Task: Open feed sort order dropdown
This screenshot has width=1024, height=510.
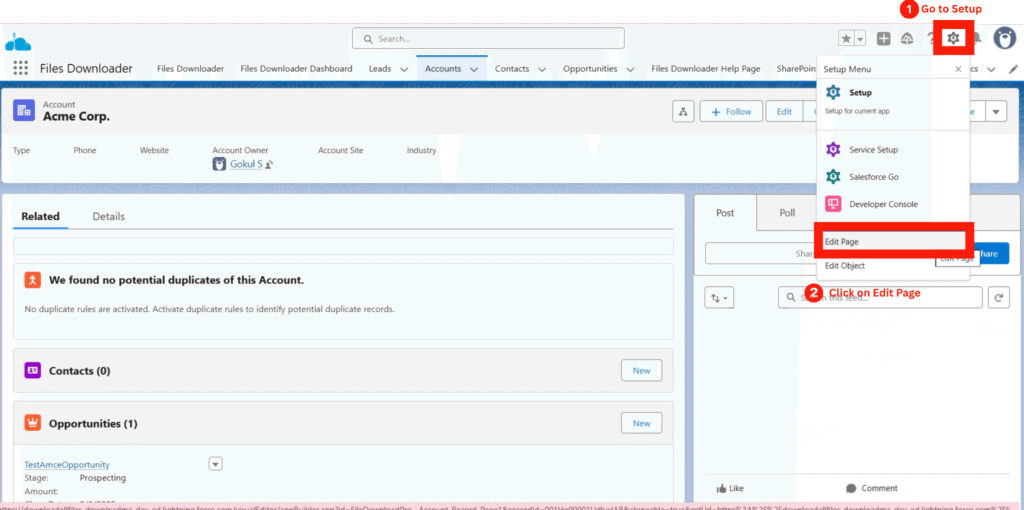Action: [x=720, y=297]
